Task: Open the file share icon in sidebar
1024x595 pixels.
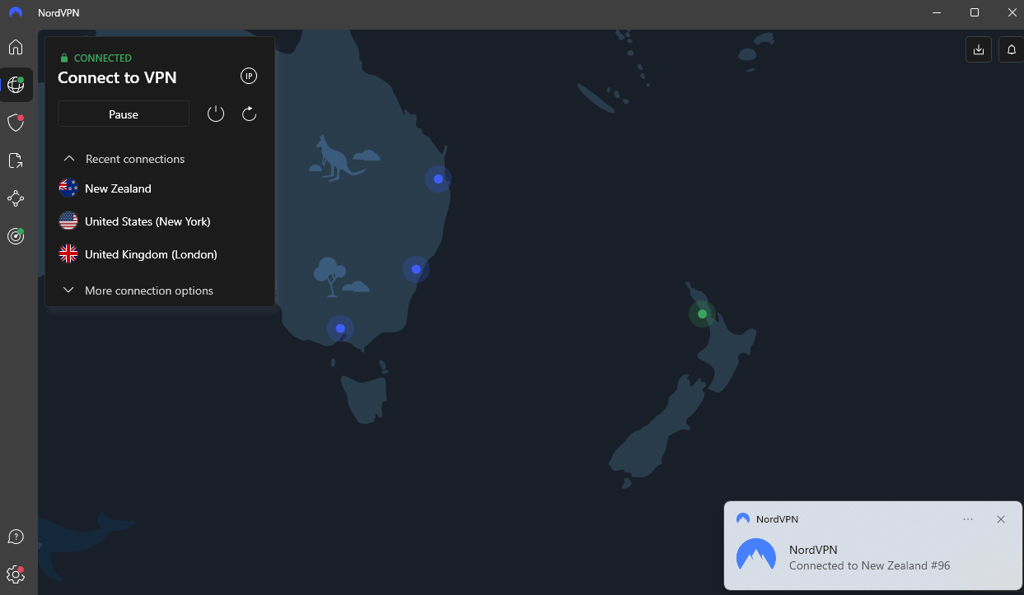Action: point(16,160)
